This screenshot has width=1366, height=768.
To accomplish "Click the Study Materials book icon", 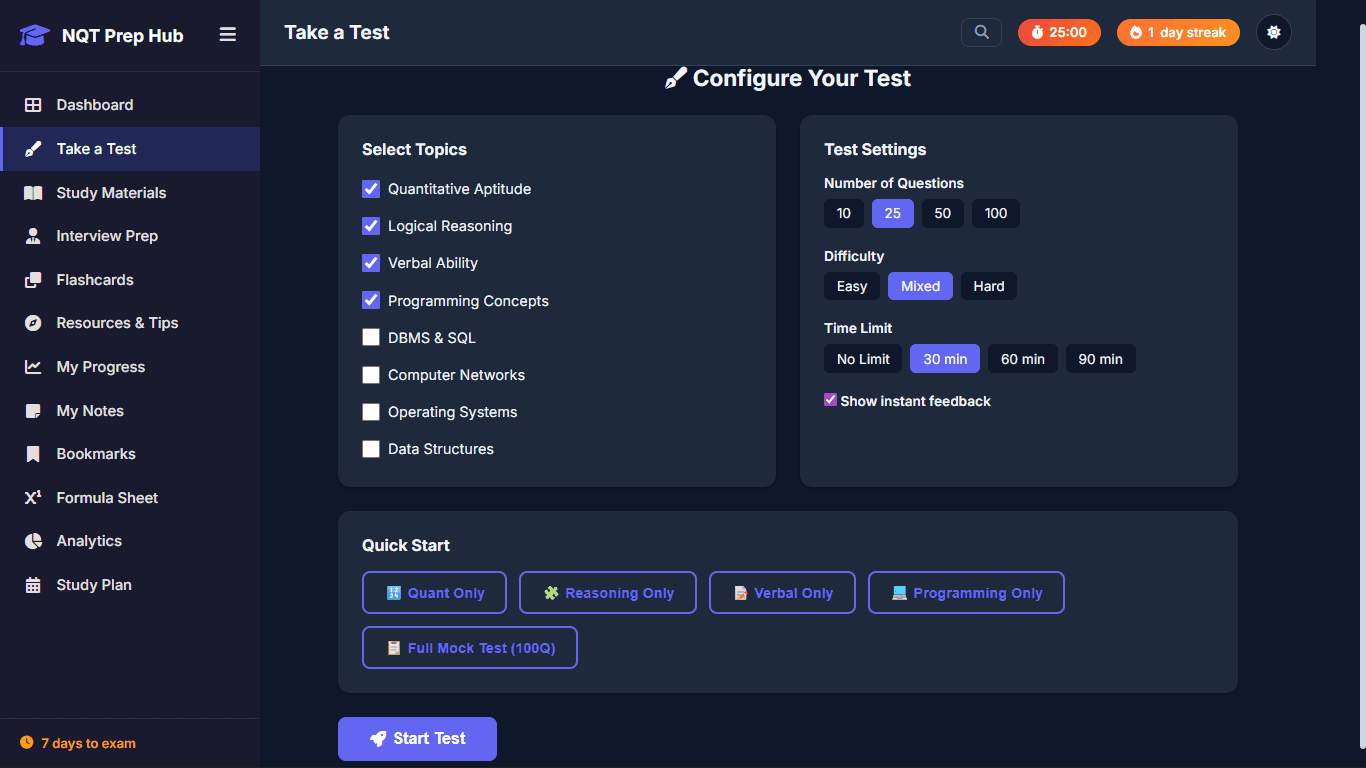I will pyautogui.click(x=33, y=193).
